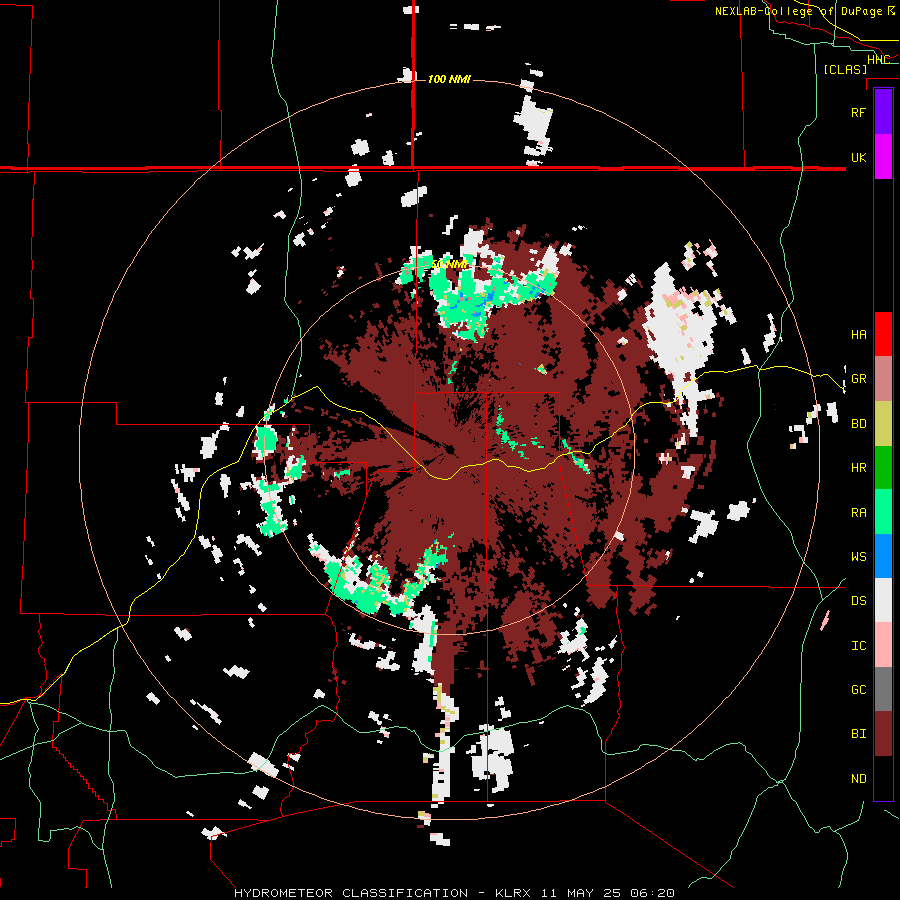Click the blue WS color swatch
The height and width of the screenshot is (900, 900).
pos(883,556)
